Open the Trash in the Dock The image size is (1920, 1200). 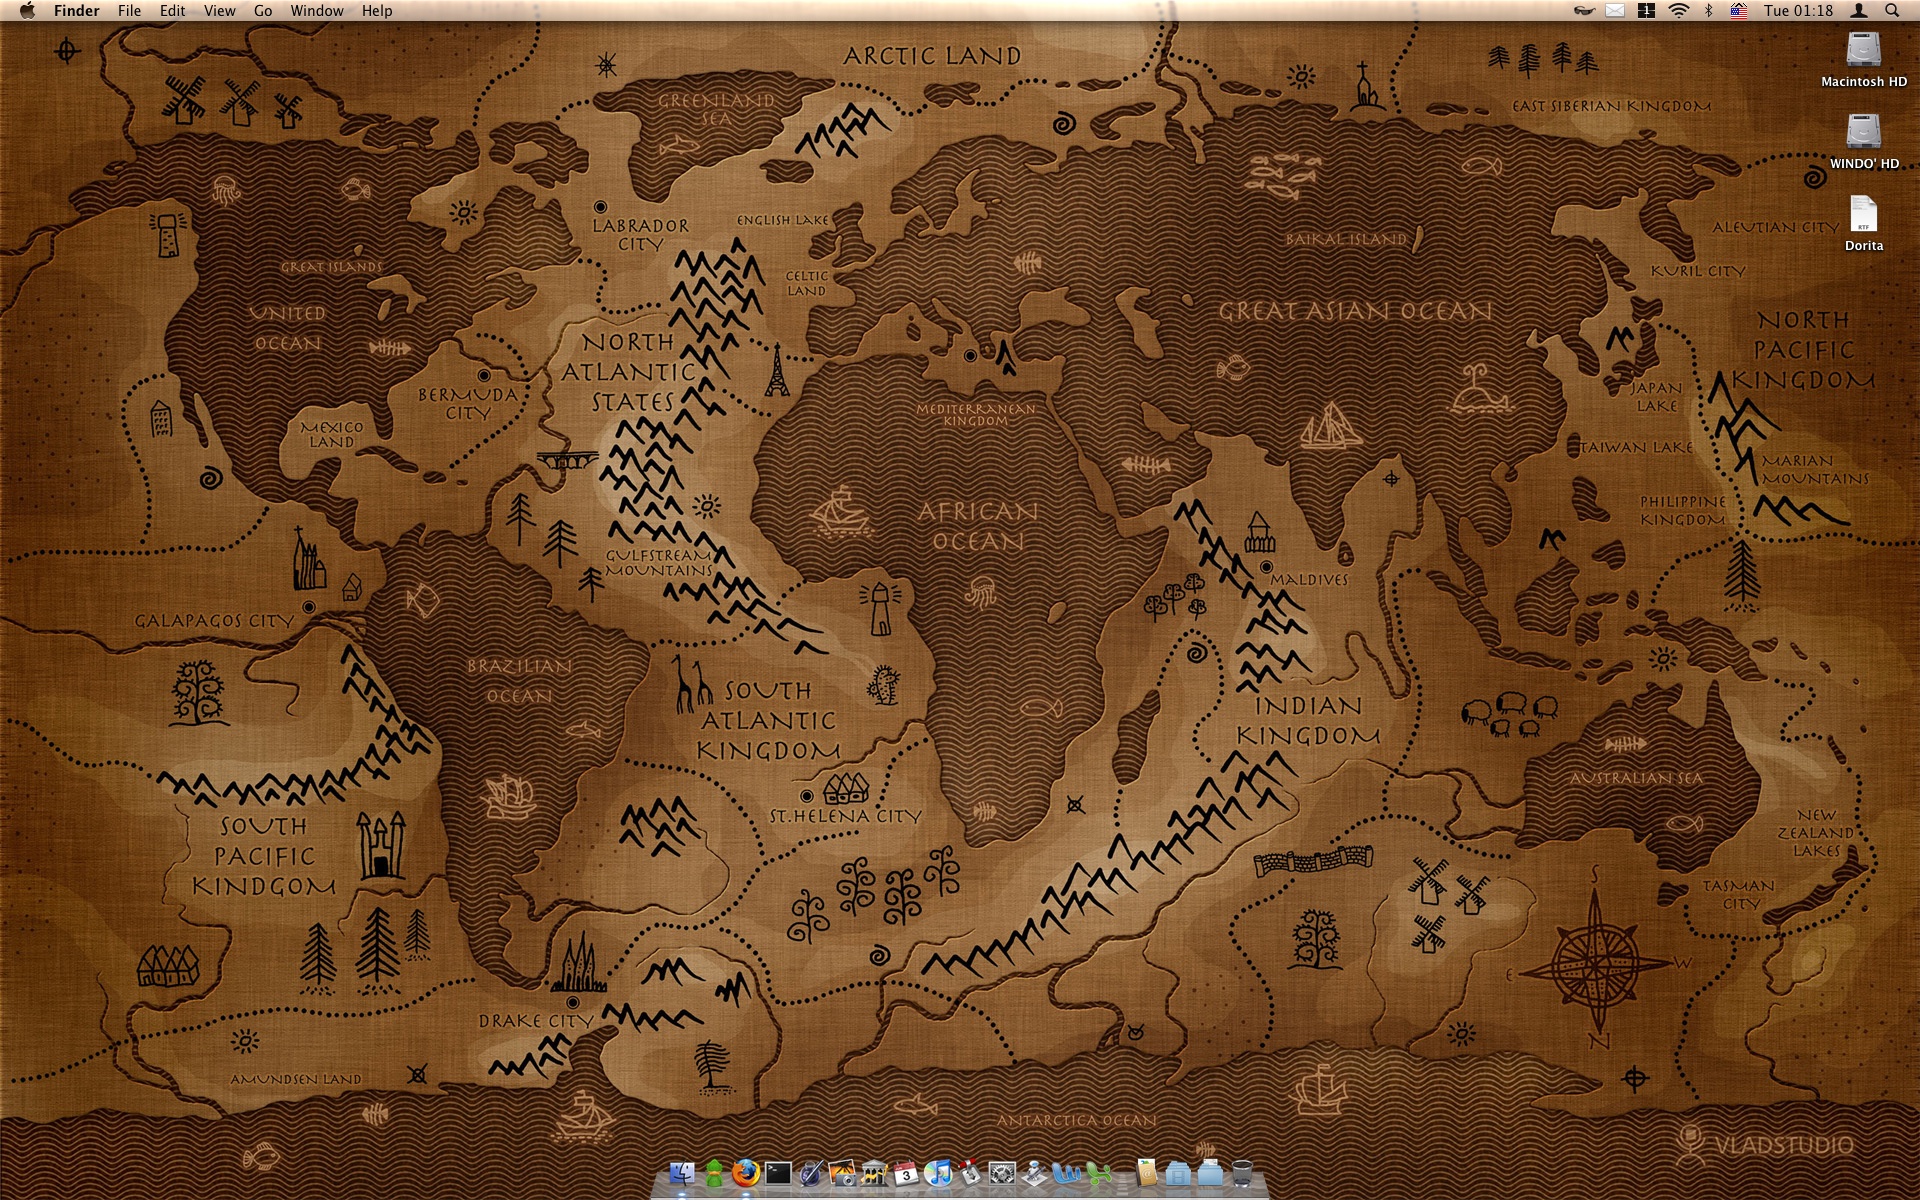(1242, 1173)
